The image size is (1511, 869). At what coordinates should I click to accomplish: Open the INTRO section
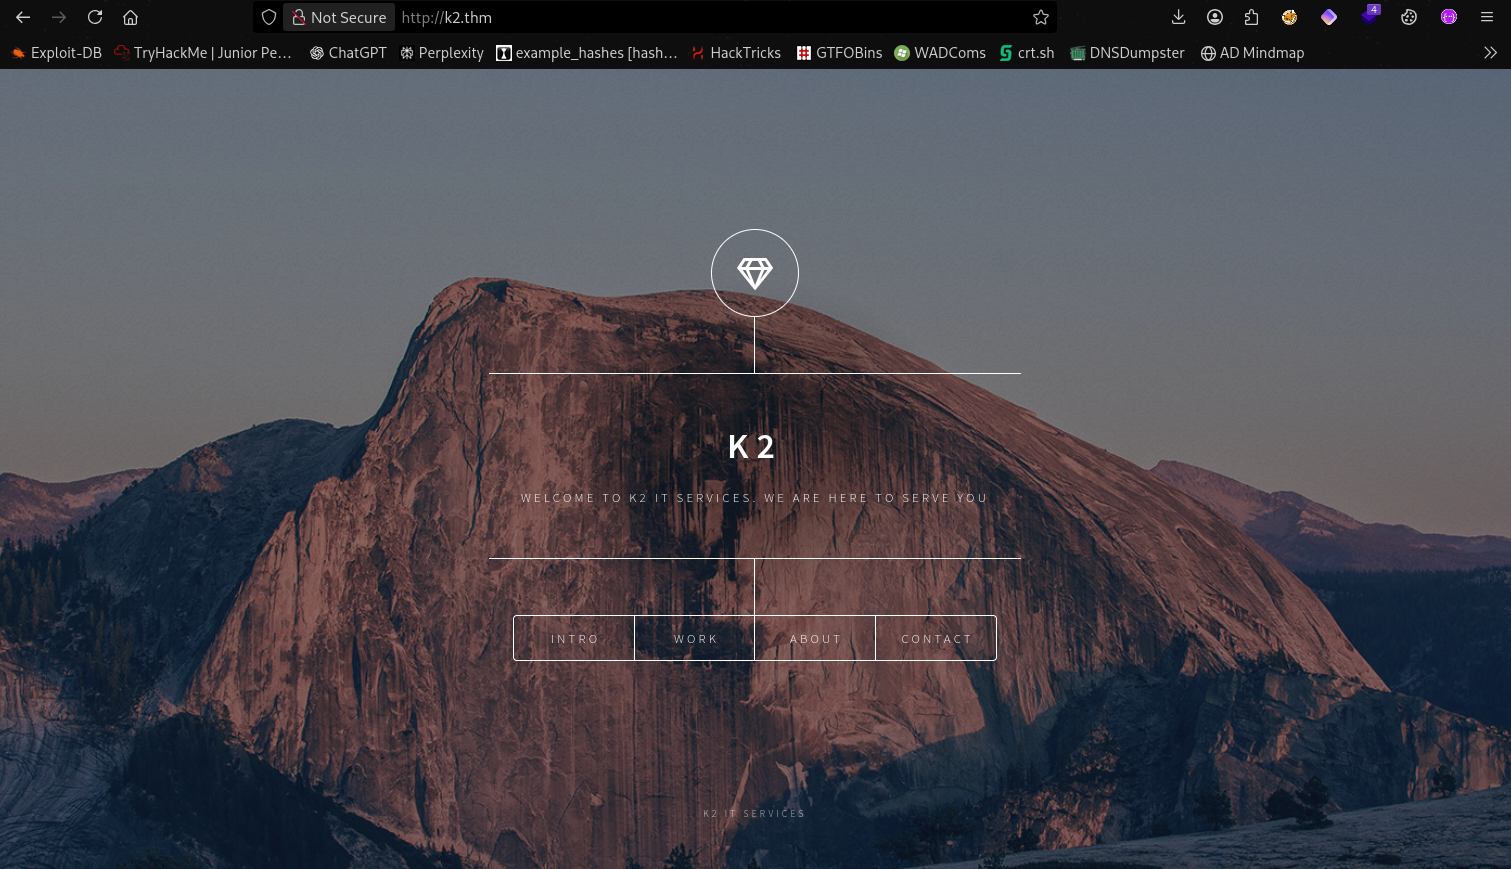coord(574,639)
